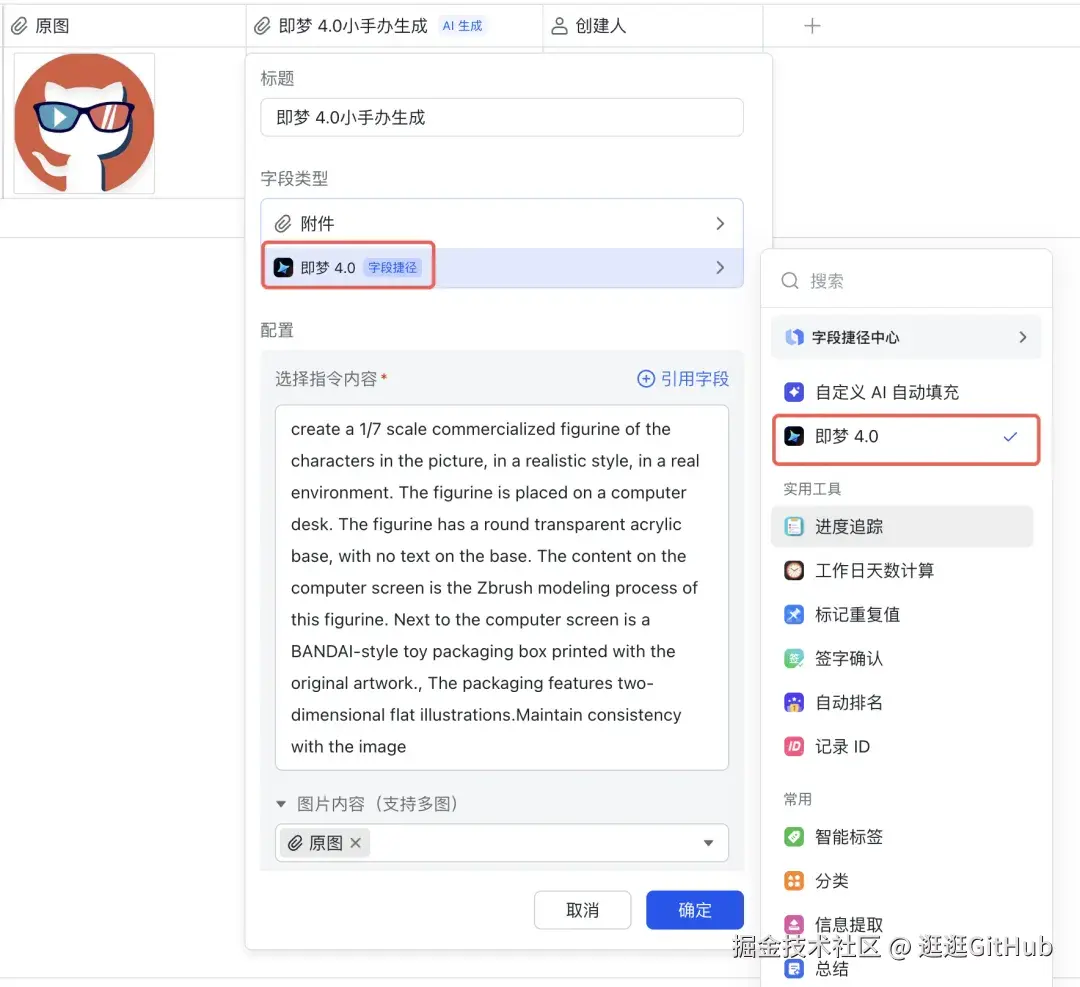Open the 记录 ID tool icon
The image size is (1080, 987).
(793, 746)
